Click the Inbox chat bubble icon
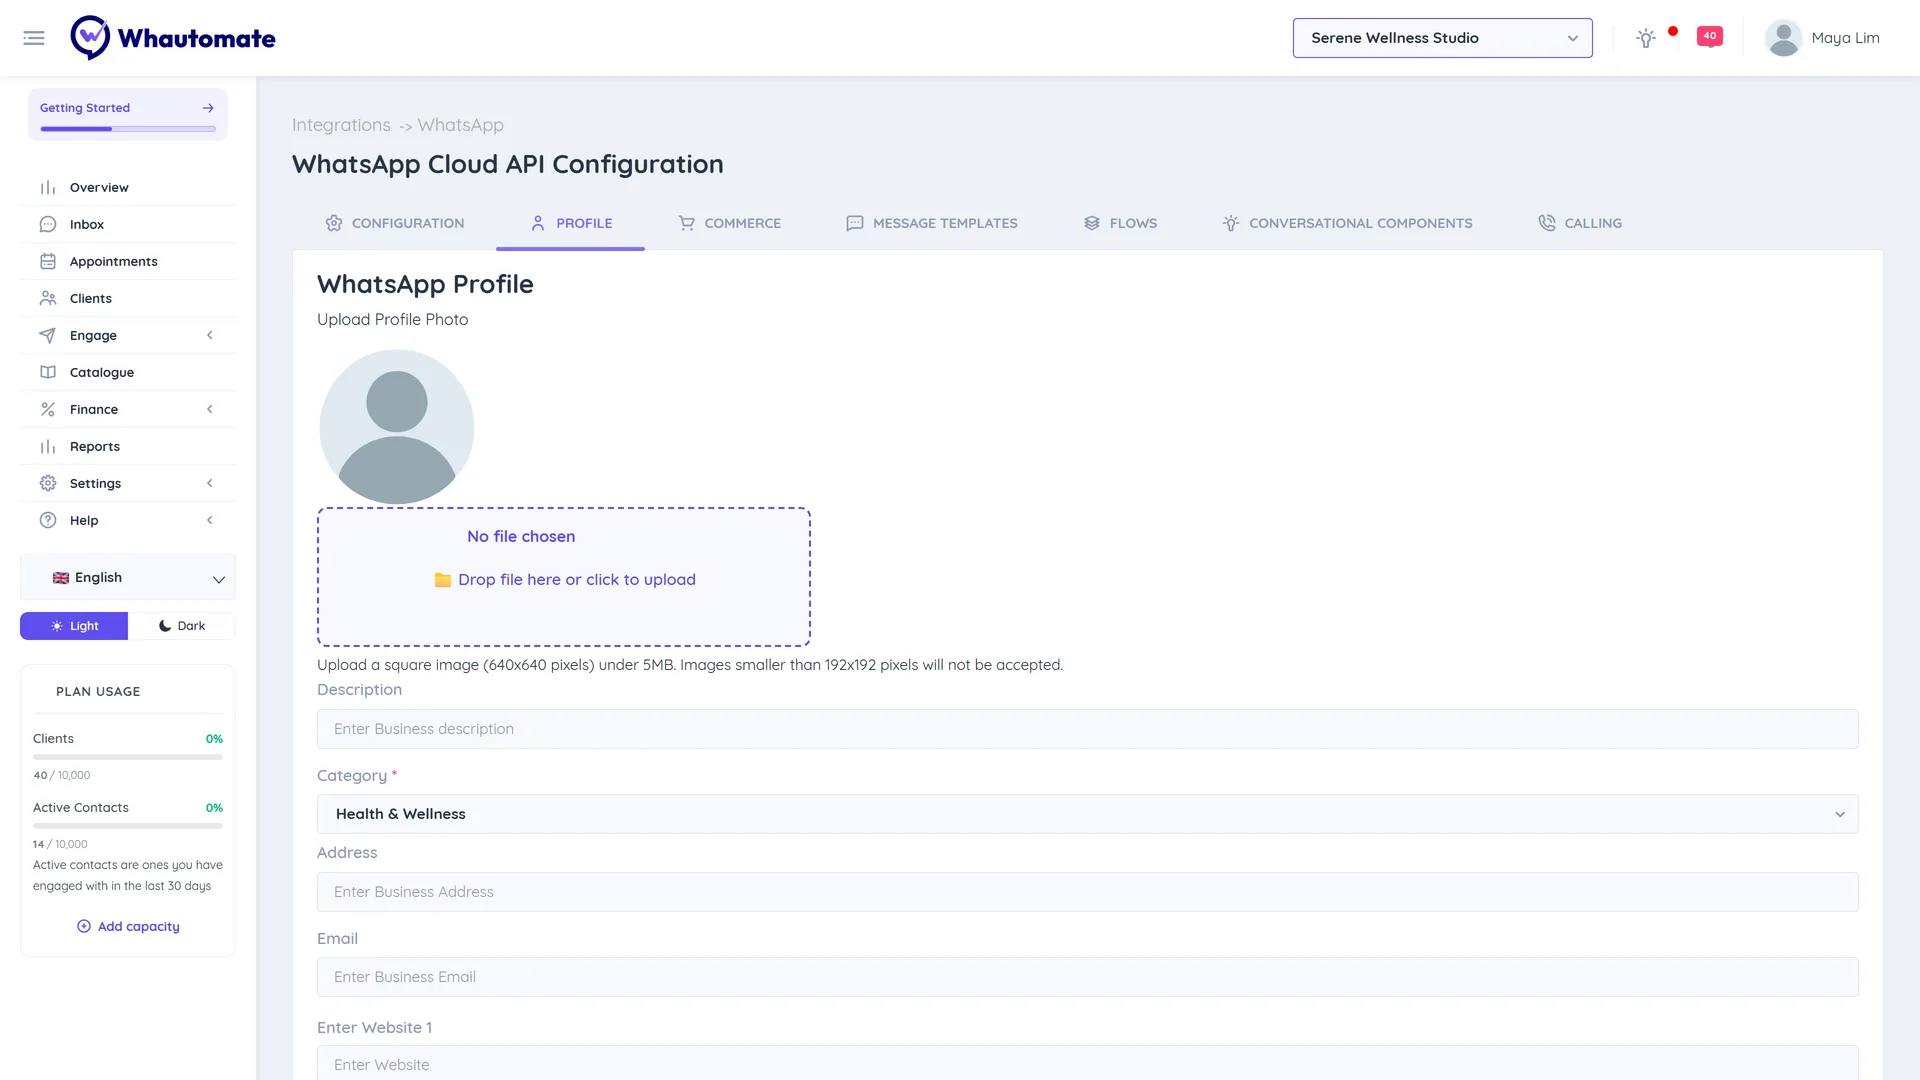1920x1080 pixels. coord(48,225)
